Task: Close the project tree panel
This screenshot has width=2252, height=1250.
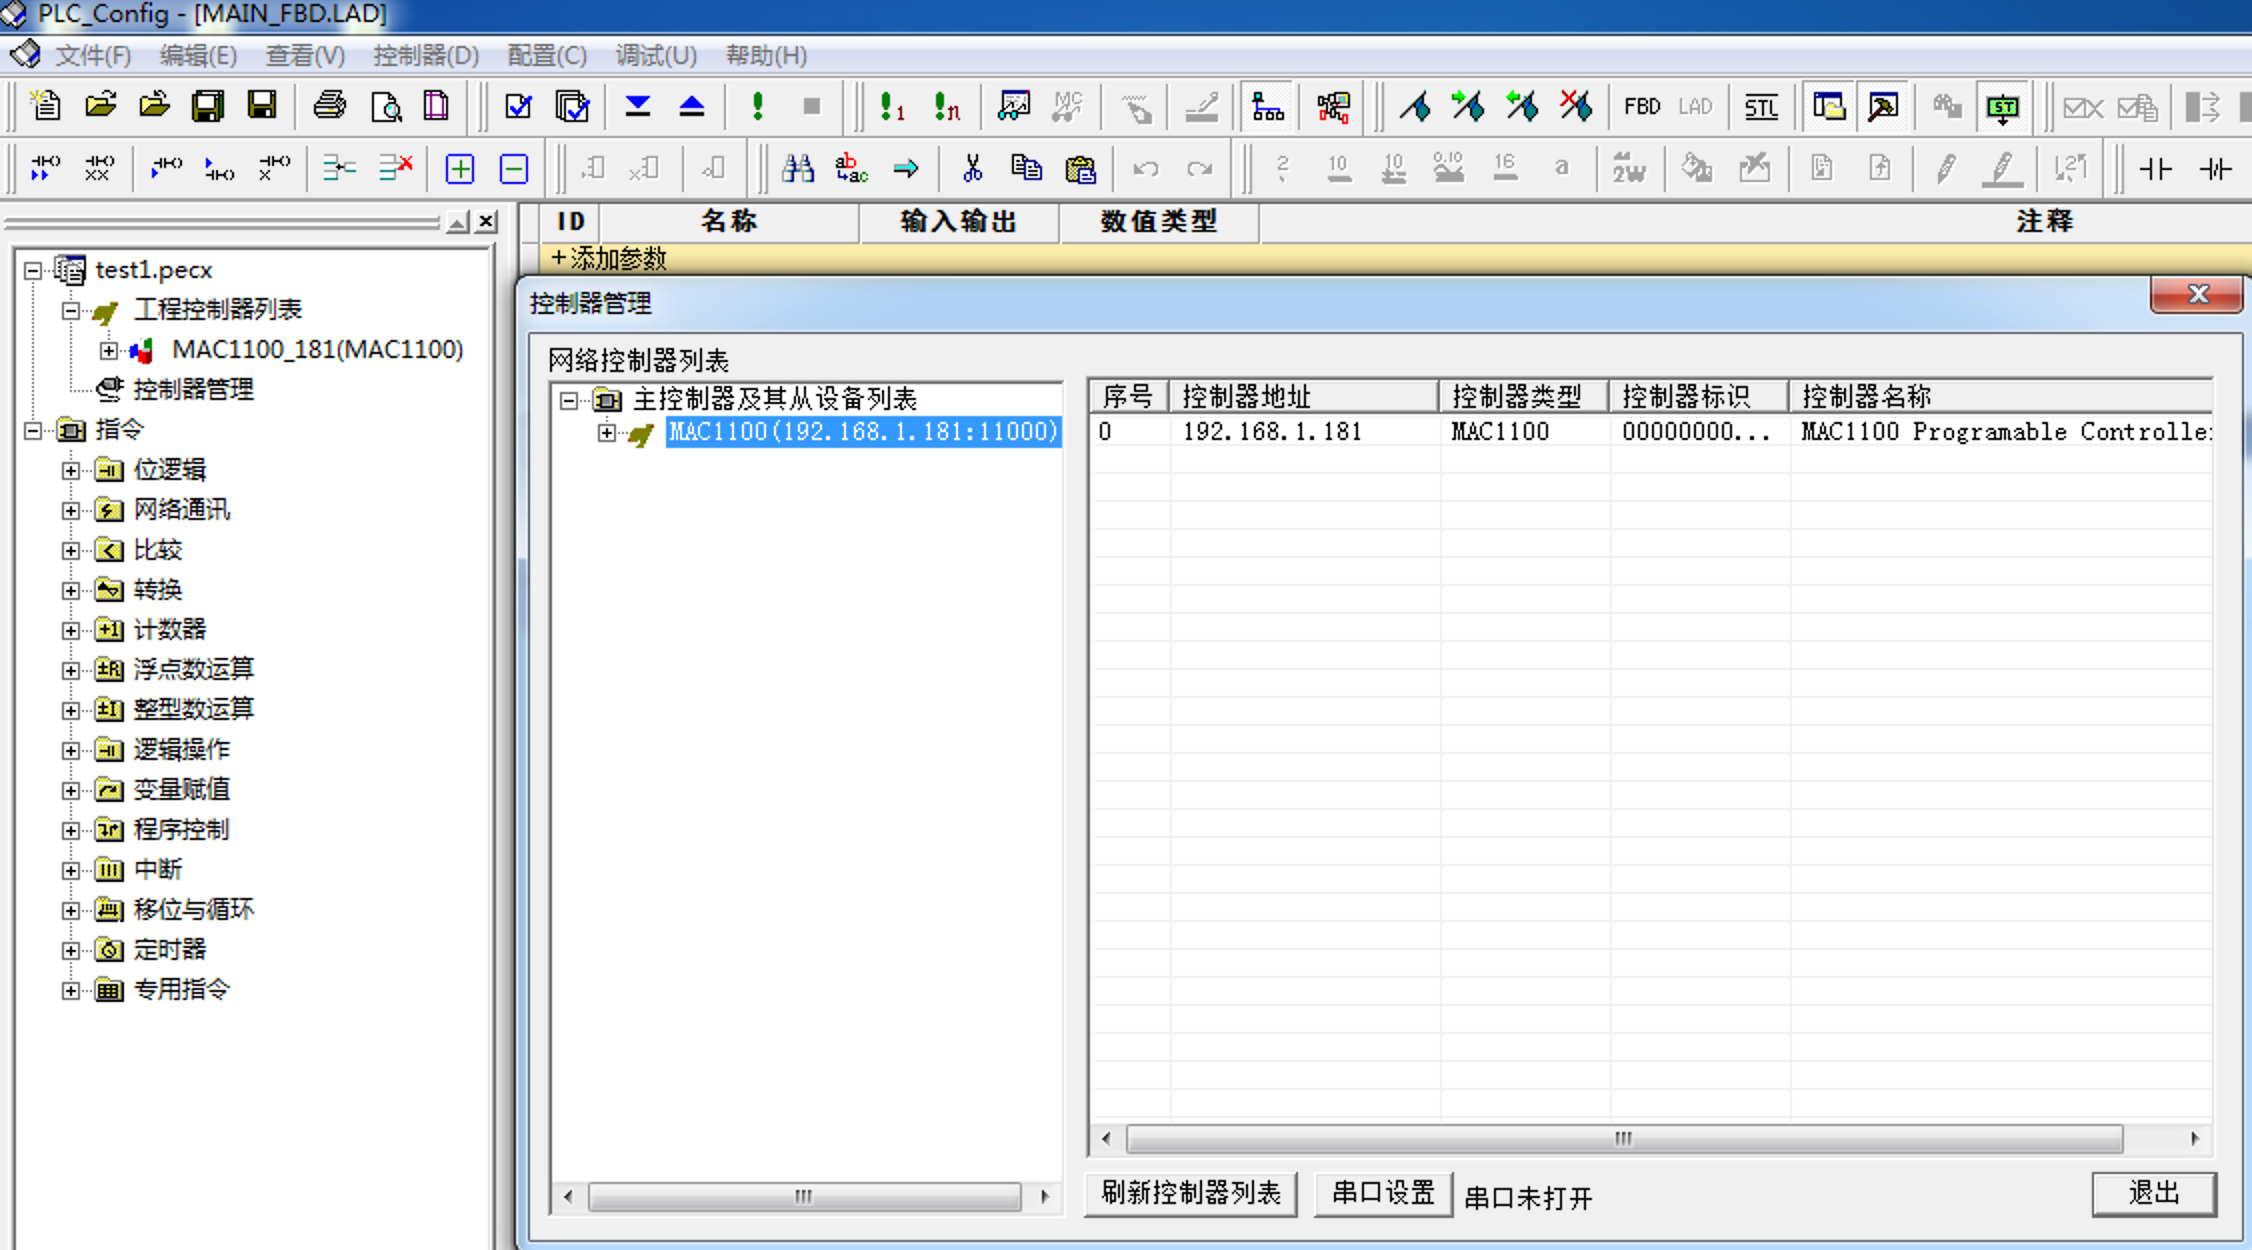Action: 487,222
